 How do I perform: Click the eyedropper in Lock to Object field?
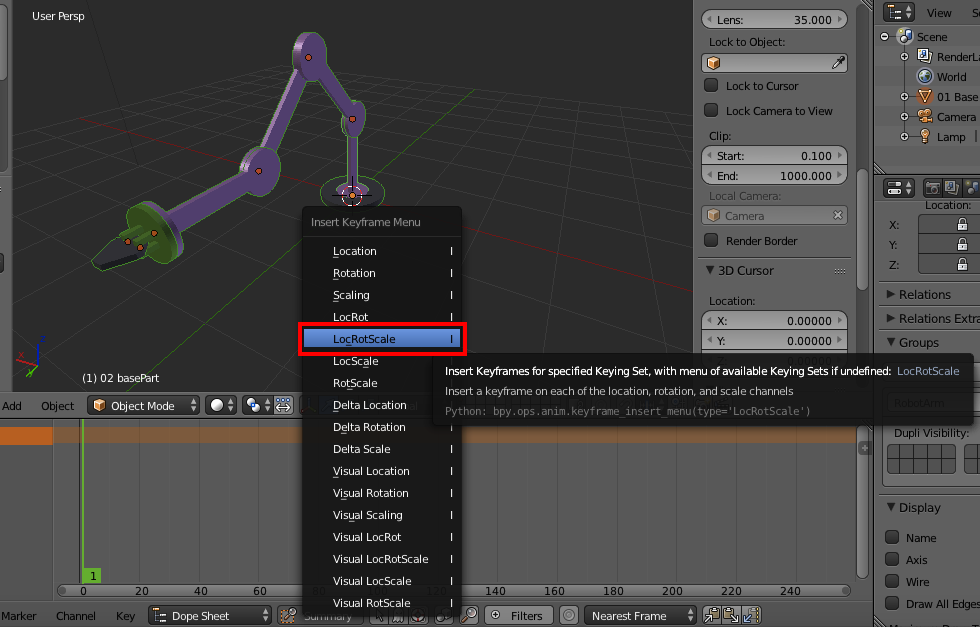click(838, 63)
